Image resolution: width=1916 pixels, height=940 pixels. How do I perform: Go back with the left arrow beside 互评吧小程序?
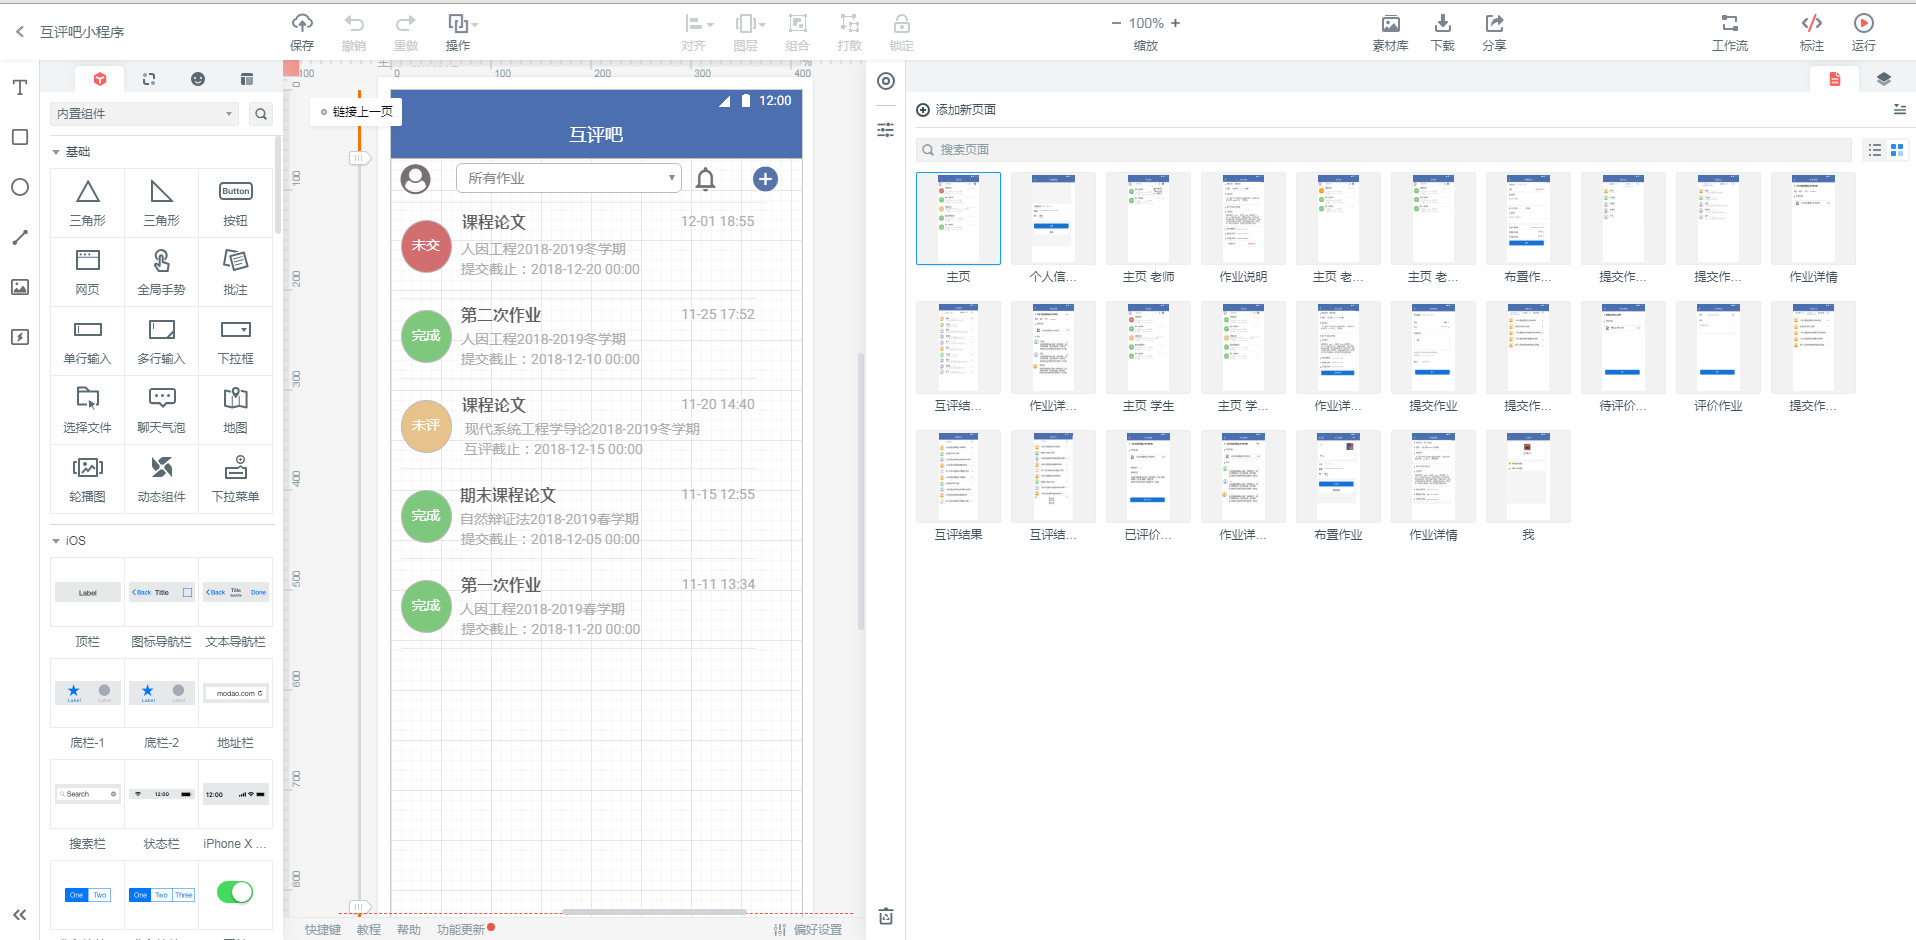coord(20,32)
